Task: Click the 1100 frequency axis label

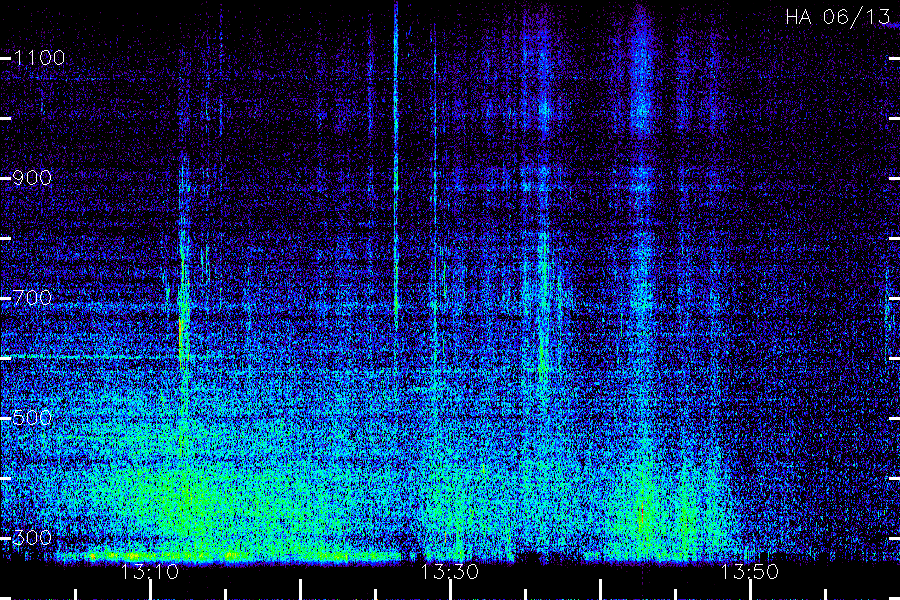Action: (x=39, y=58)
